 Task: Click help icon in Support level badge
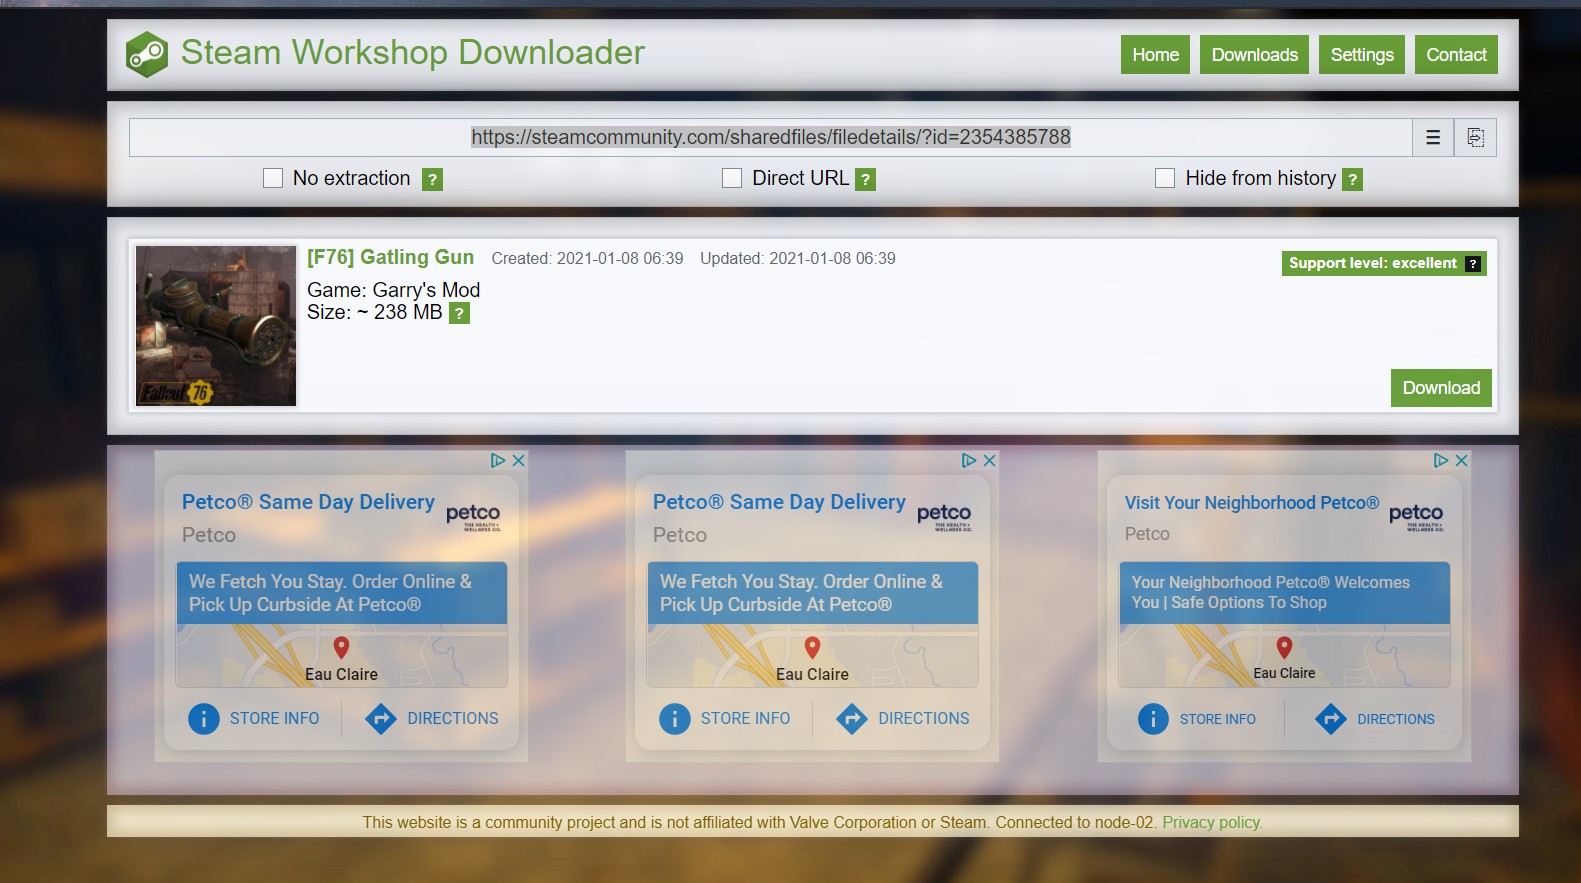[1473, 264]
